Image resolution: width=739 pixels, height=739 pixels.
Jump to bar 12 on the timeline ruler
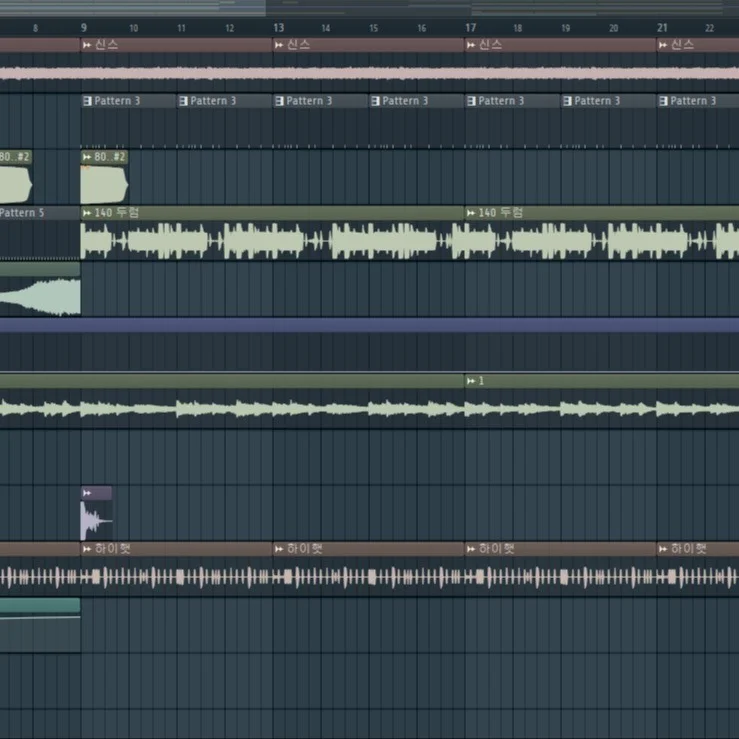pos(230,28)
